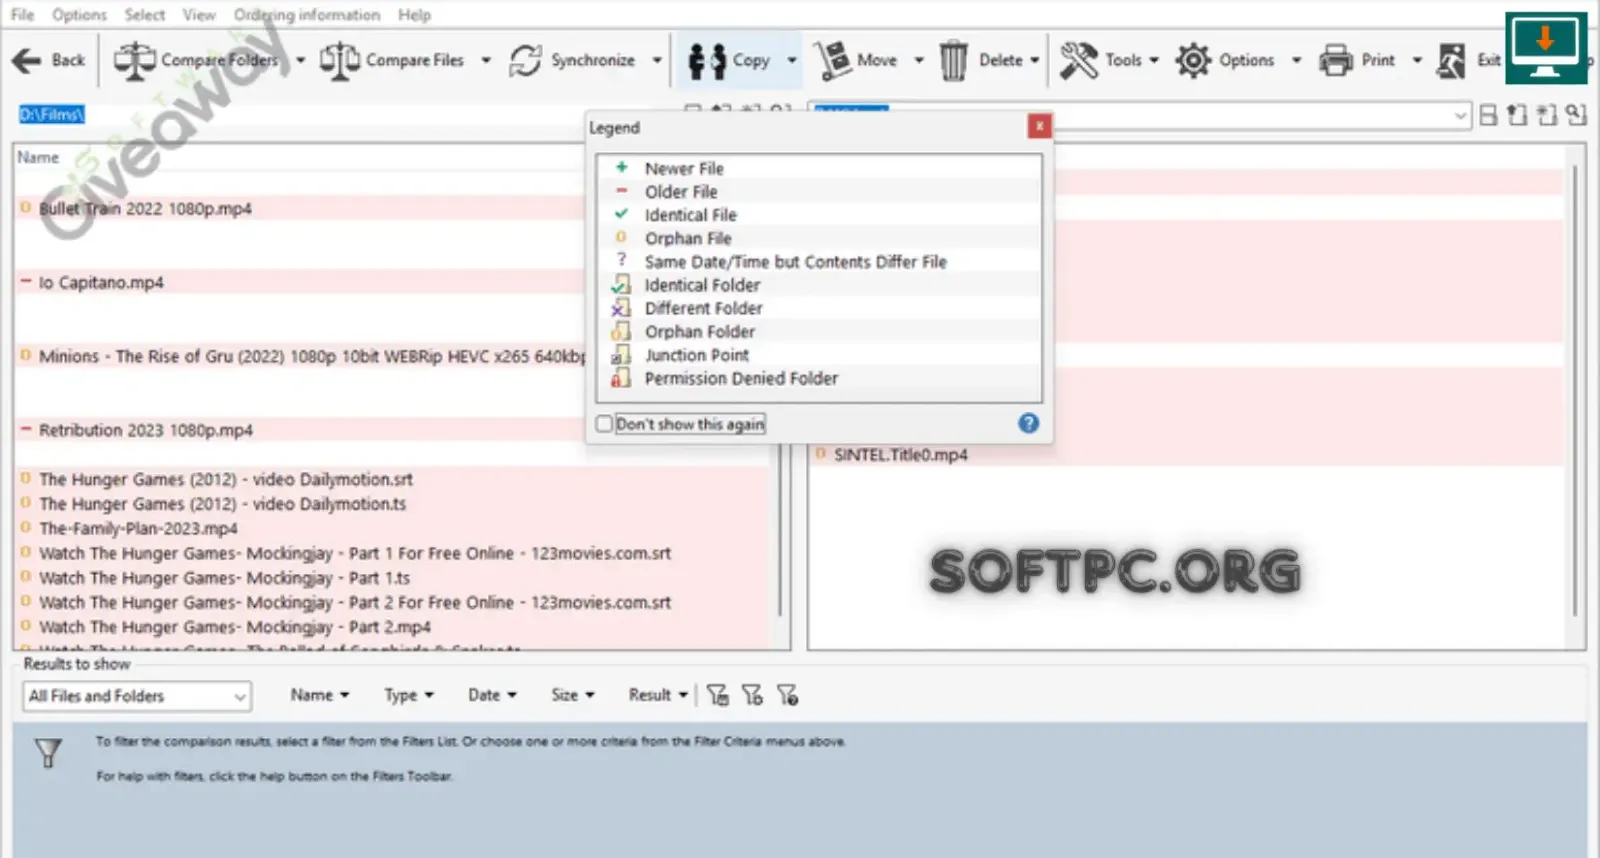Tick the Don't show this again checkbox
The width and height of the screenshot is (1600, 858).
pyautogui.click(x=604, y=424)
